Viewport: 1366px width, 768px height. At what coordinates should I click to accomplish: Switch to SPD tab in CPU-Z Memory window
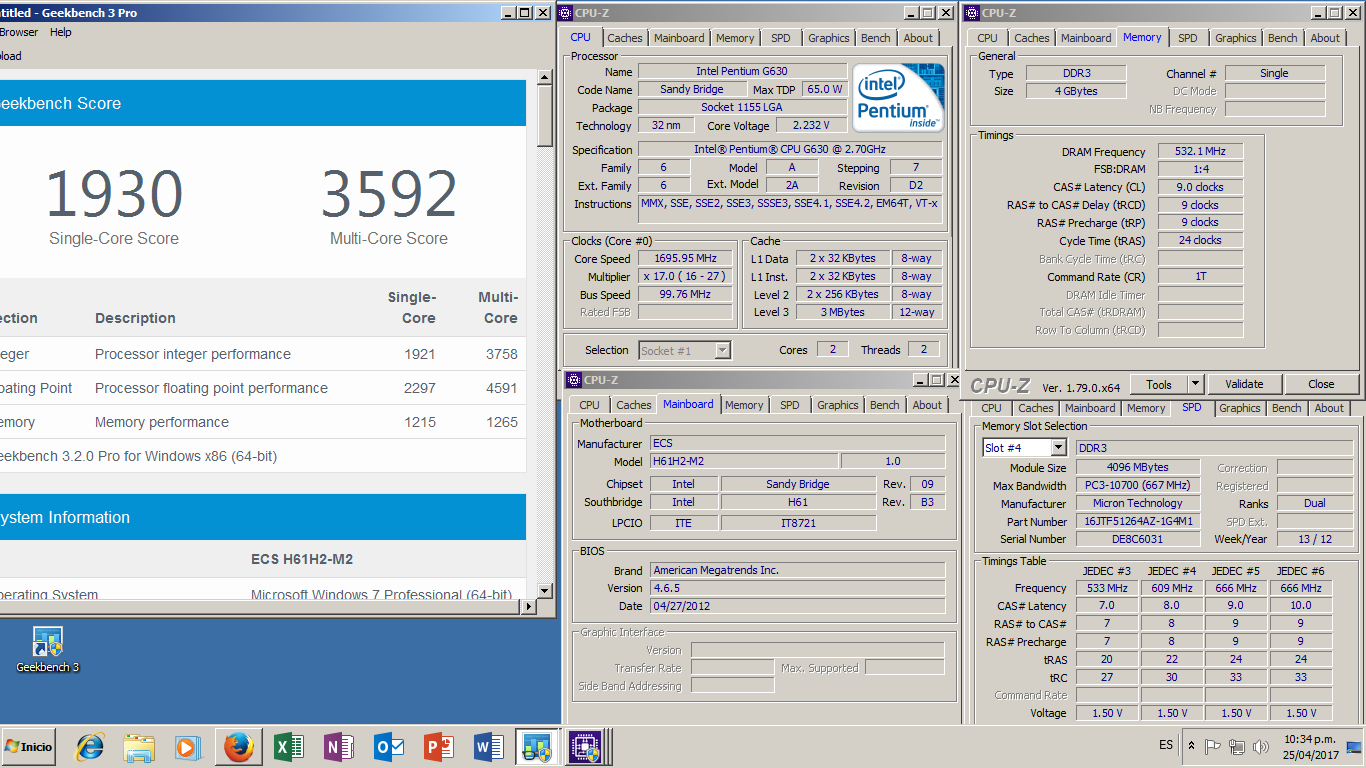(1187, 38)
